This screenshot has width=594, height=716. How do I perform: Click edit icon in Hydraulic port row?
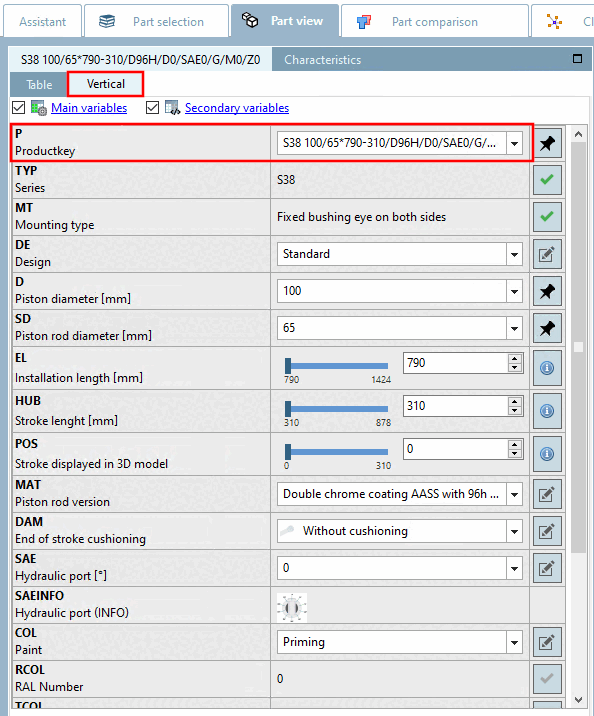(547, 568)
